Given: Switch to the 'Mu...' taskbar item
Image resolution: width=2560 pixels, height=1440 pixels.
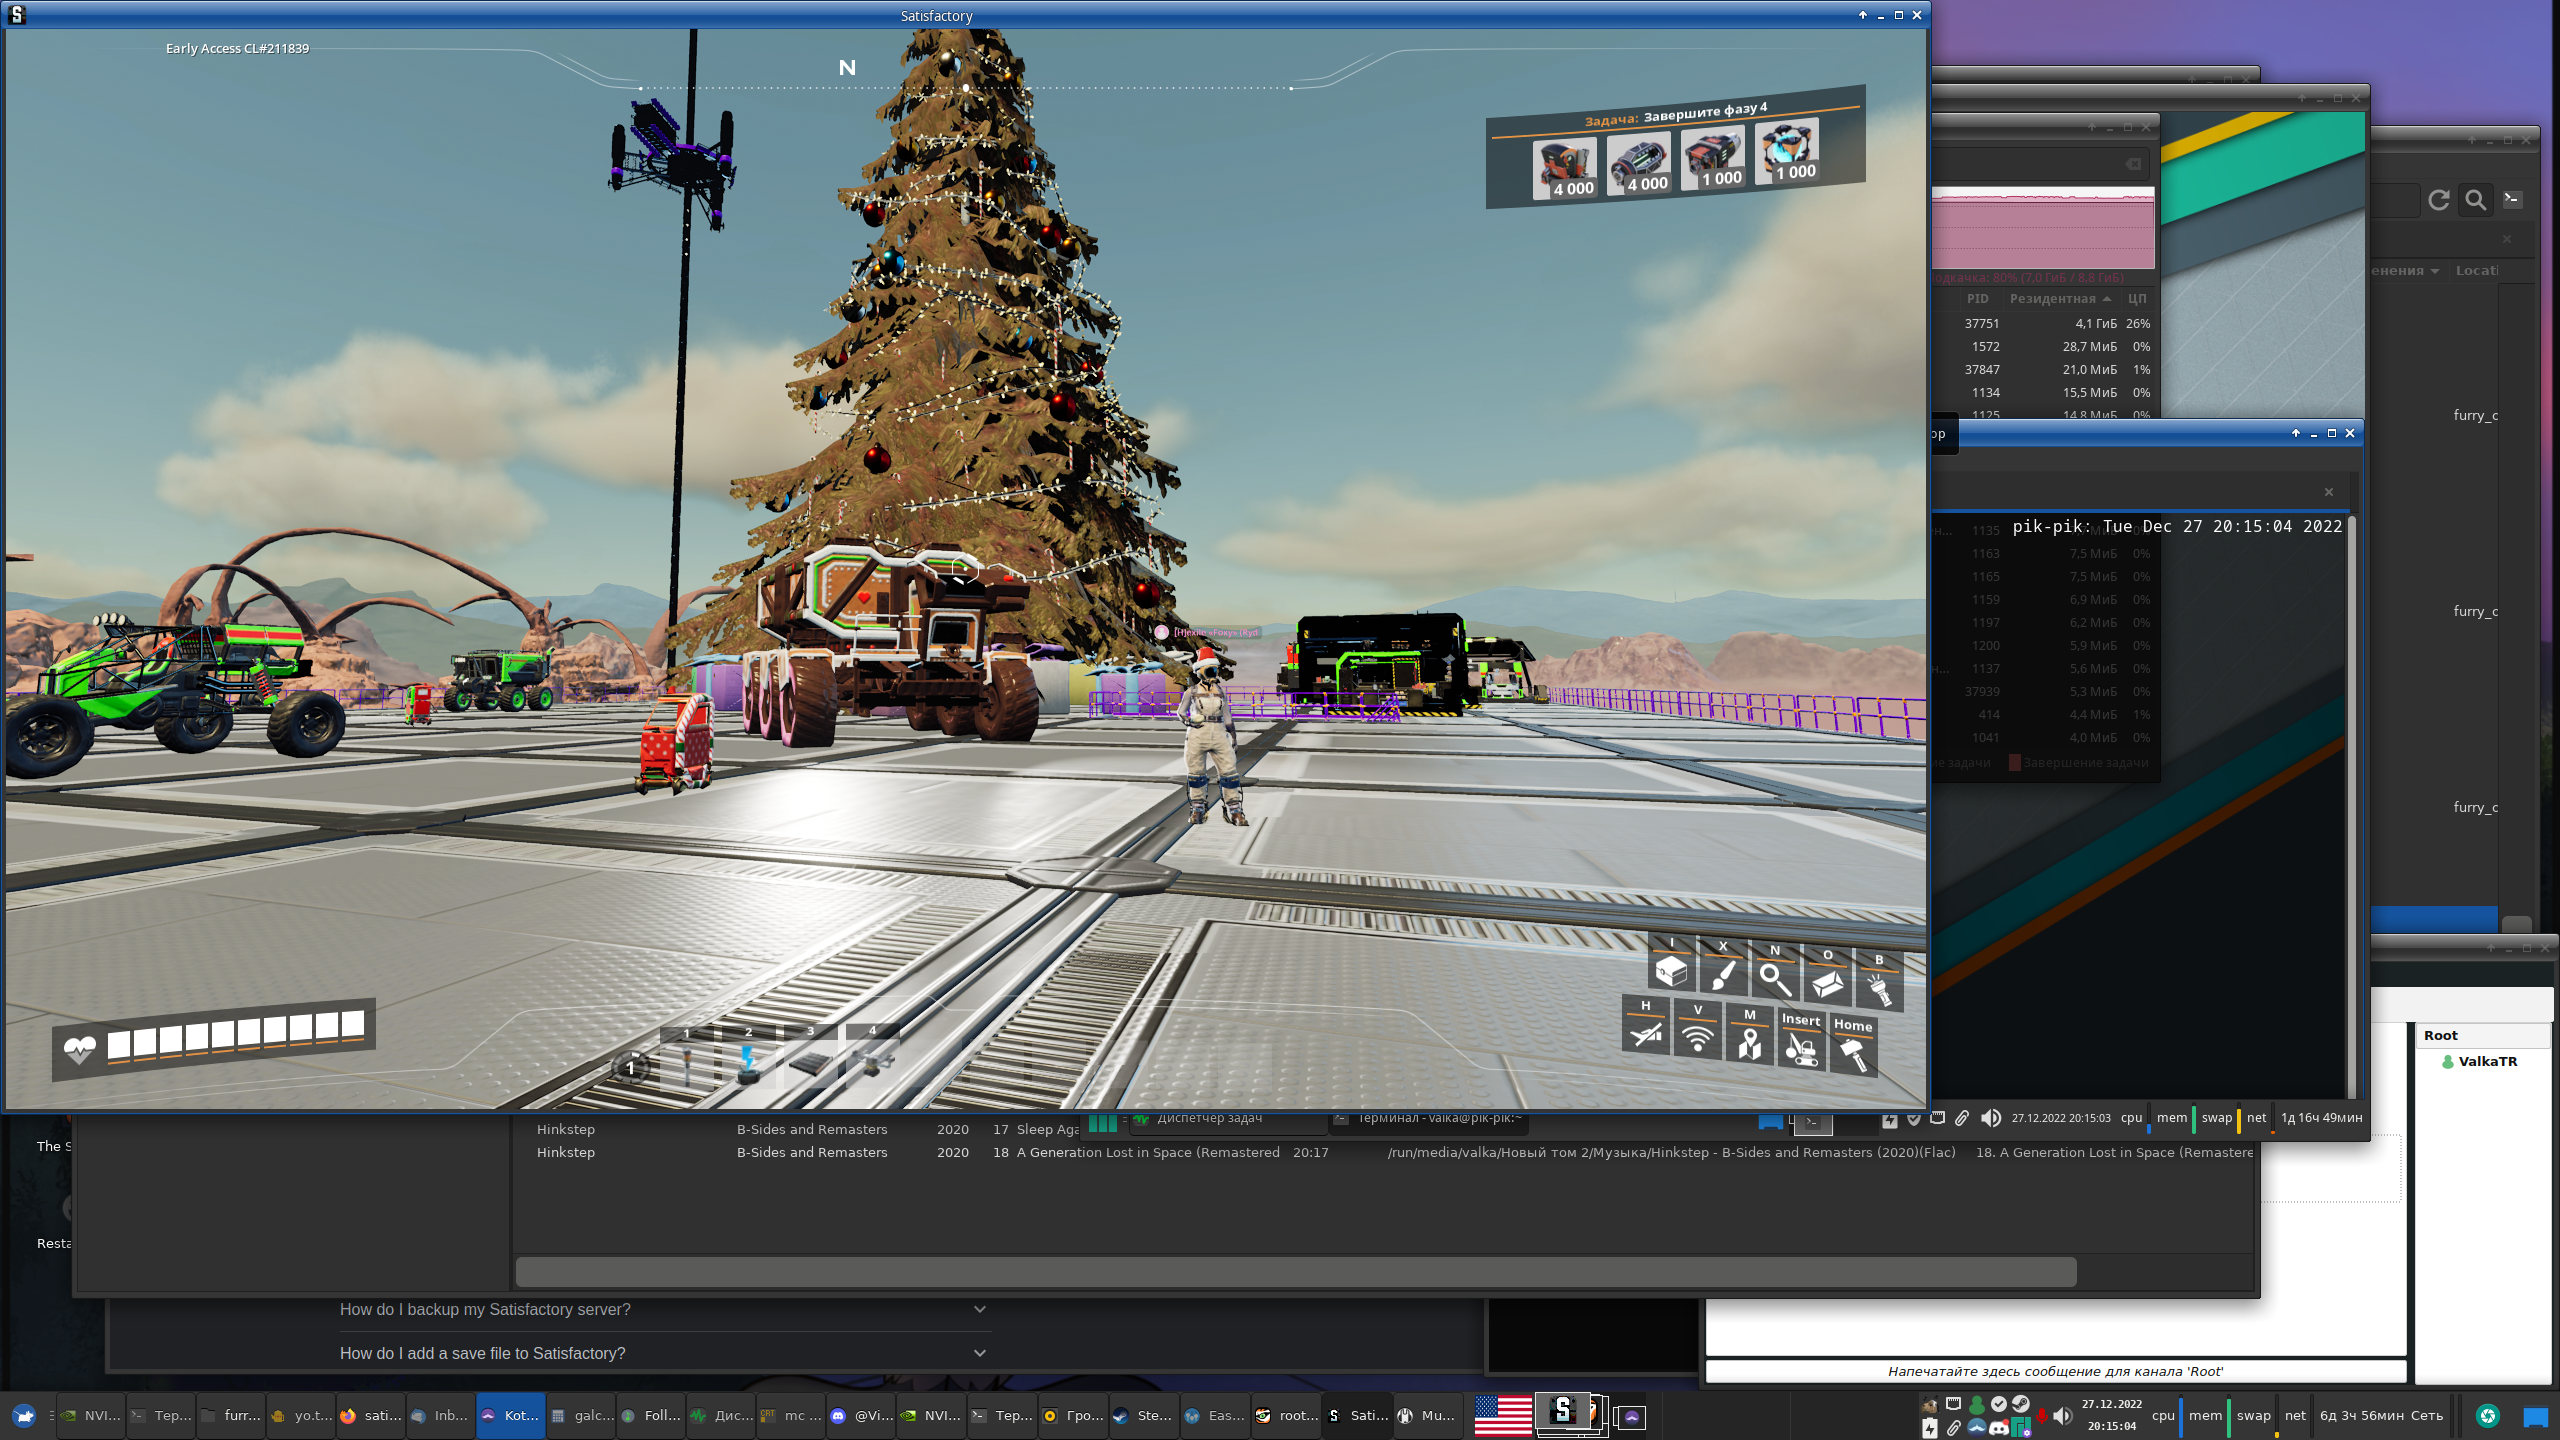Looking at the screenshot, I should click(x=1428, y=1416).
